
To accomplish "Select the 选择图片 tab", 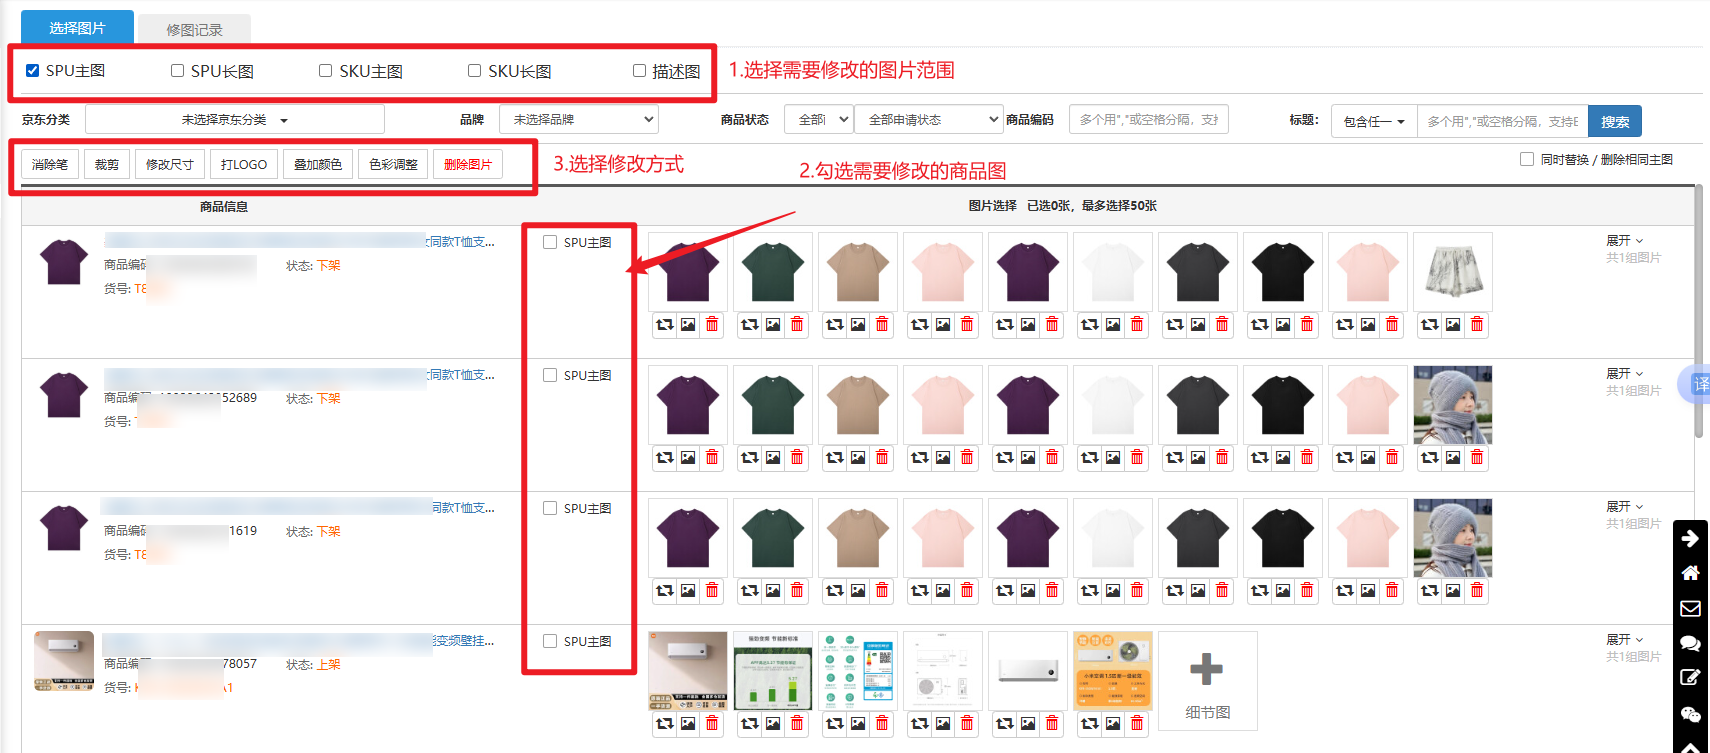I will tap(77, 28).
